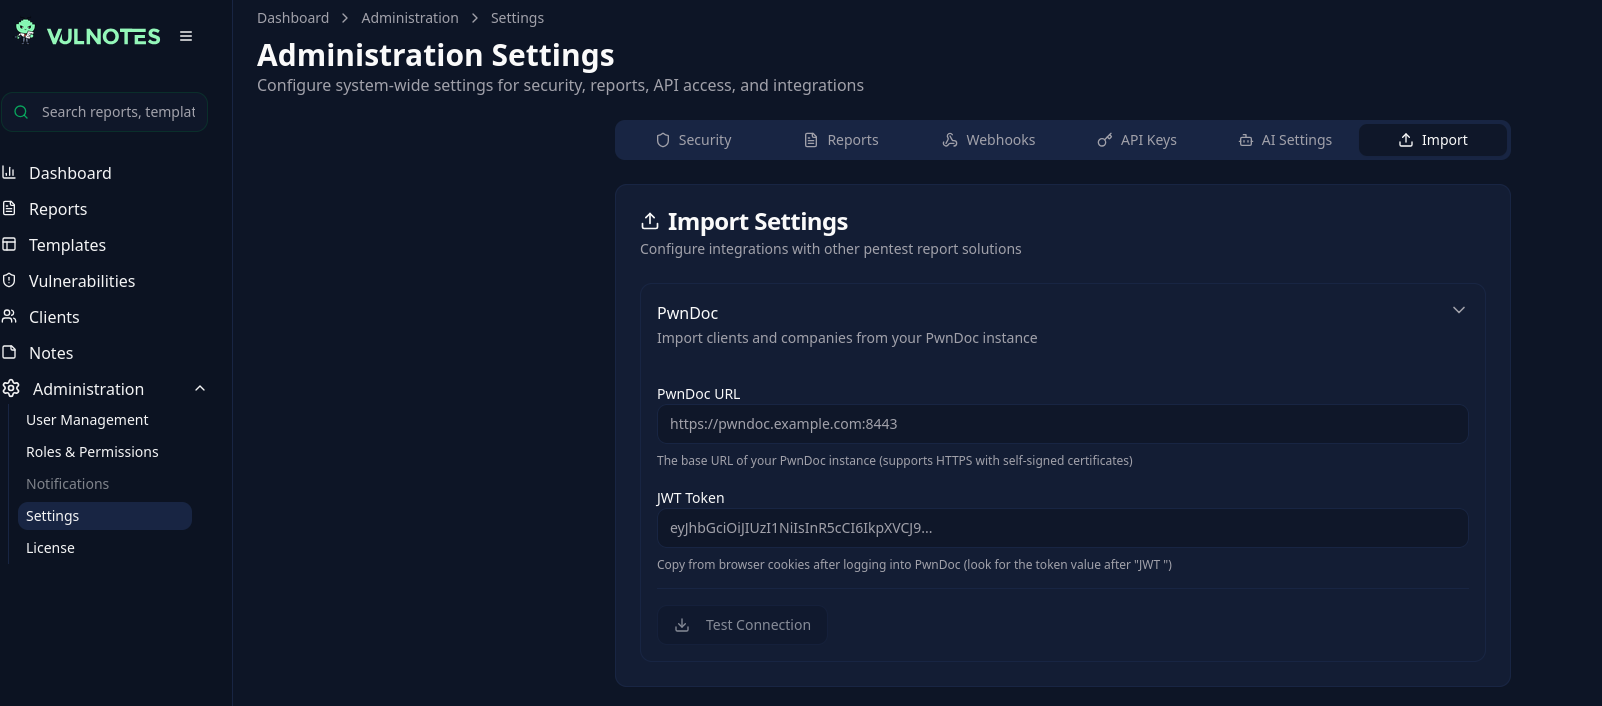Screen dimensions: 1602x706
Task: Click the Vulnerabilities shield icon in sidebar
Action: (9, 280)
